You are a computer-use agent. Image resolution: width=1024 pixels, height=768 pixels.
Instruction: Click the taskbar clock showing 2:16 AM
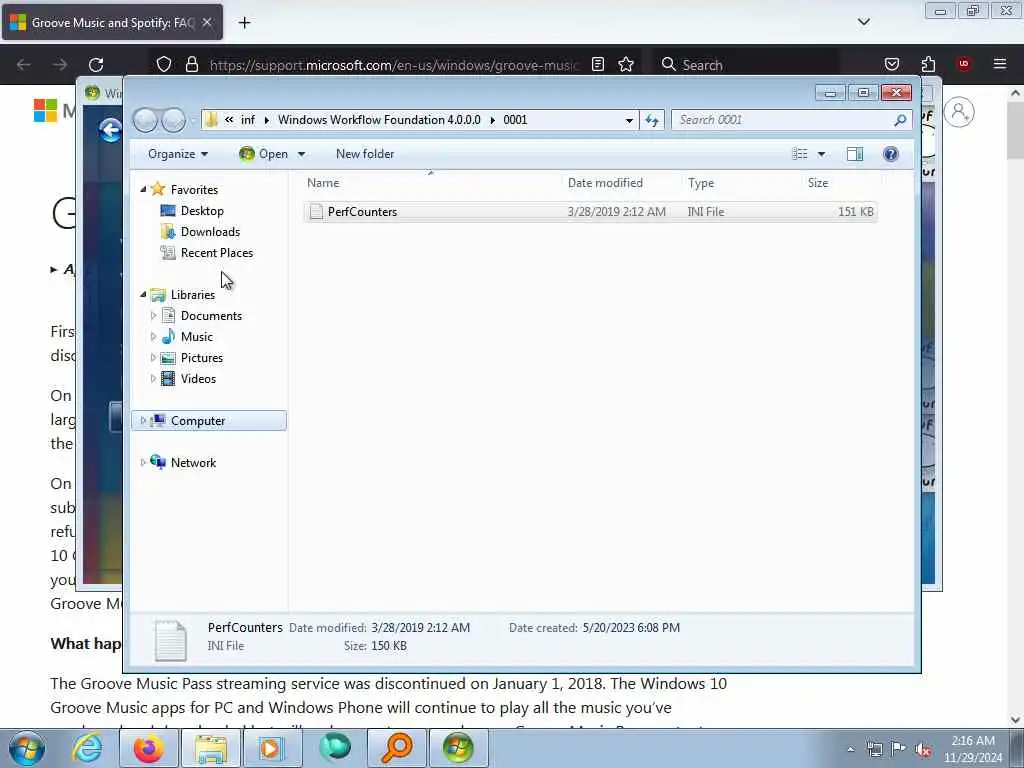(972, 749)
